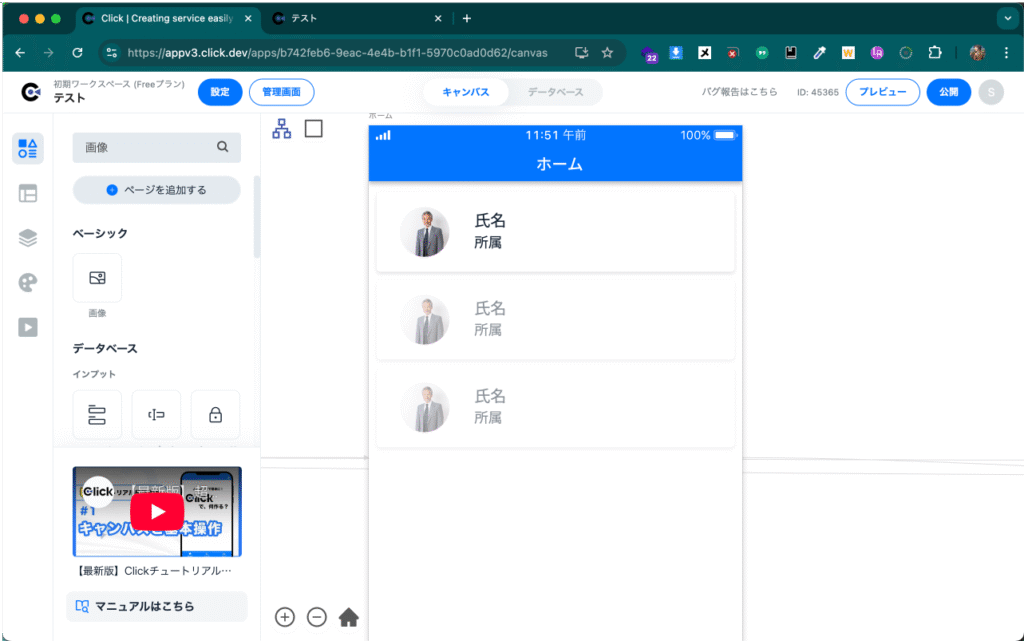1024x641 pixels.
Task: Select the 氏名 text in first card
Action: tap(490, 221)
